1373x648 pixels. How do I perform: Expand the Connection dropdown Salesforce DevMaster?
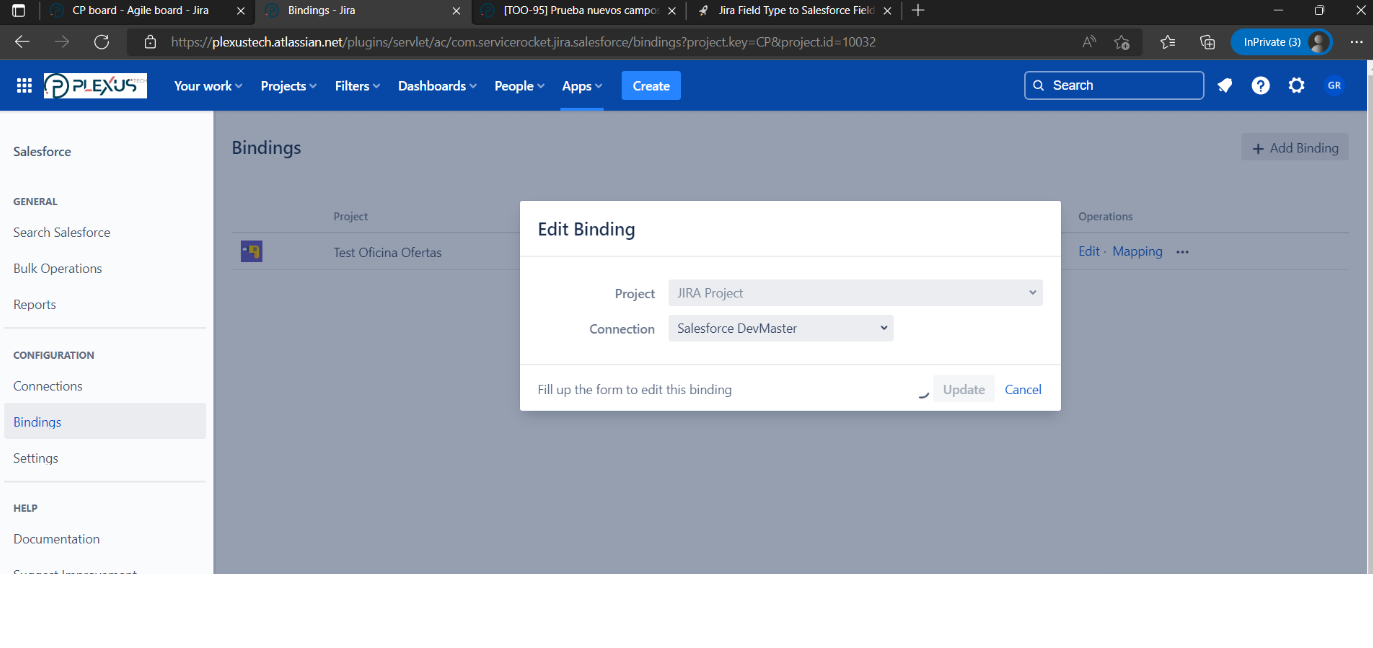click(781, 328)
